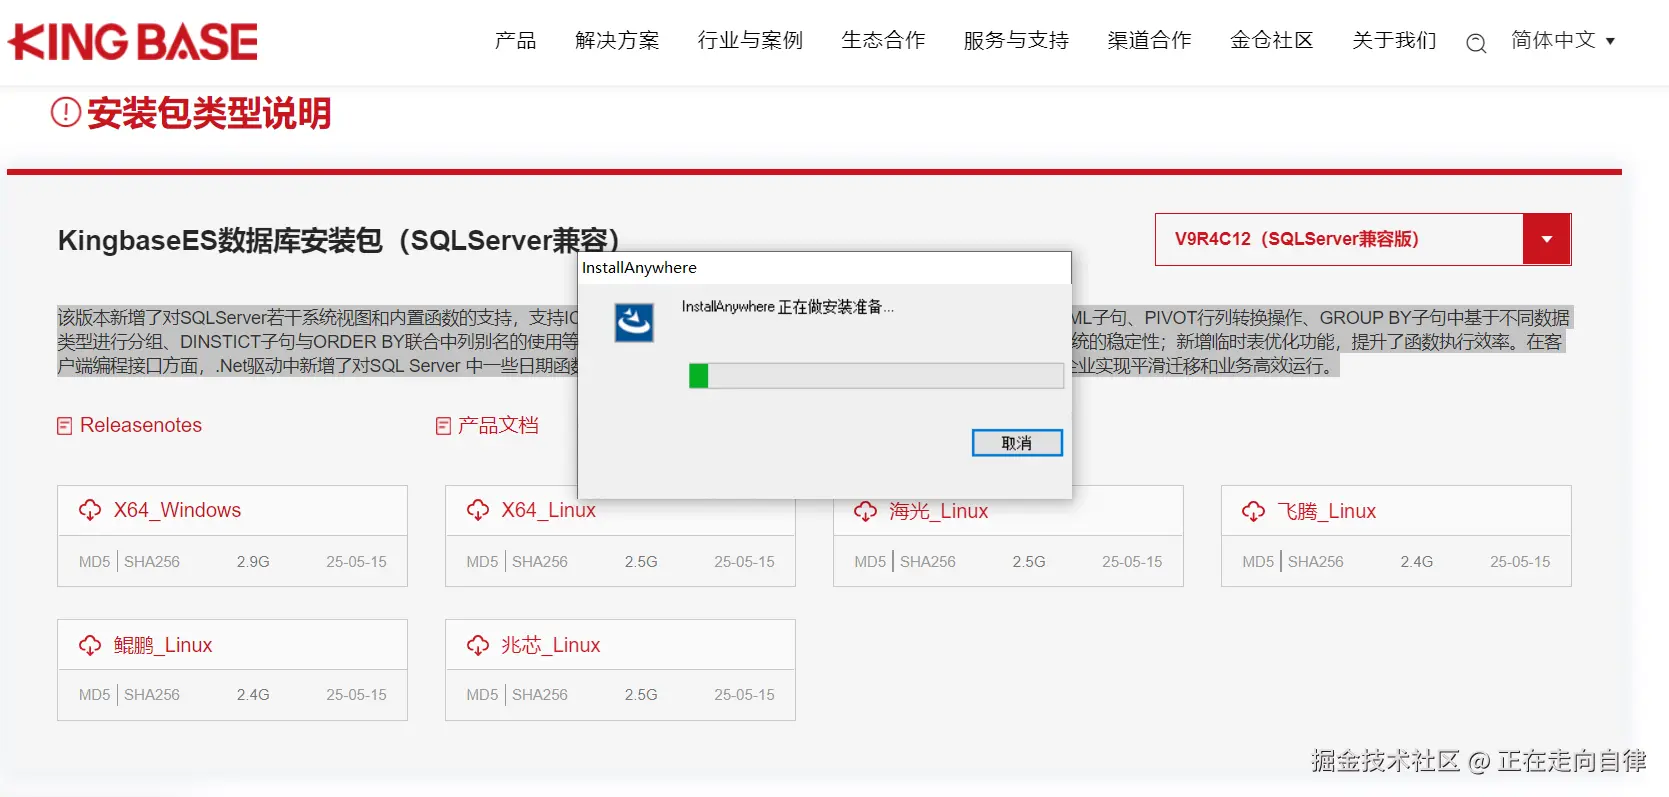Click the 安装包类型说明 heading
1669x797 pixels.
(209, 113)
